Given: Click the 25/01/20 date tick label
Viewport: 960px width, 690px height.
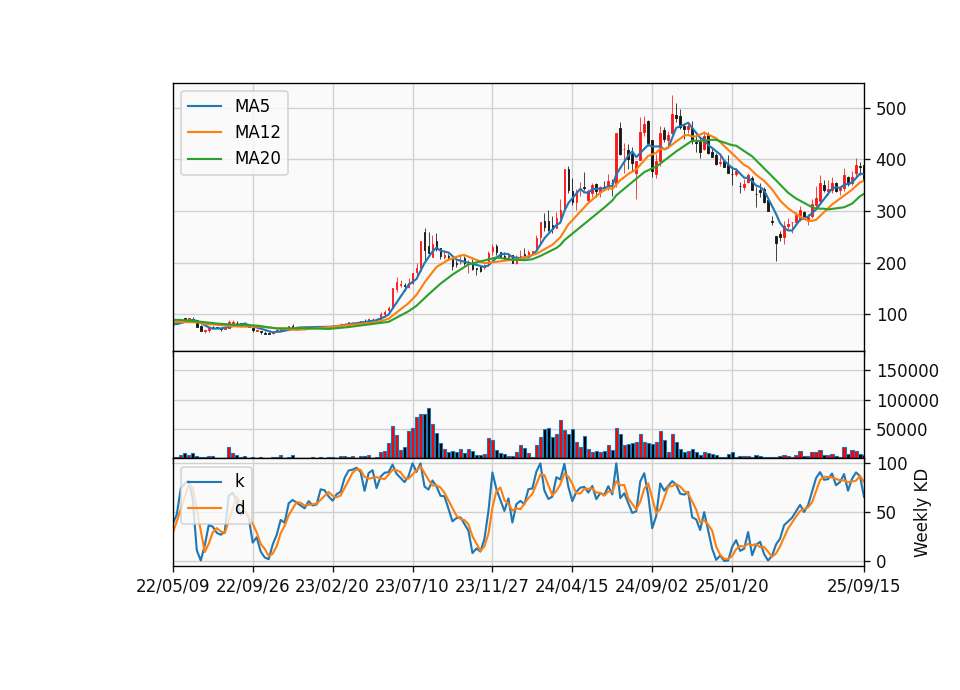Looking at the screenshot, I should (x=732, y=586).
